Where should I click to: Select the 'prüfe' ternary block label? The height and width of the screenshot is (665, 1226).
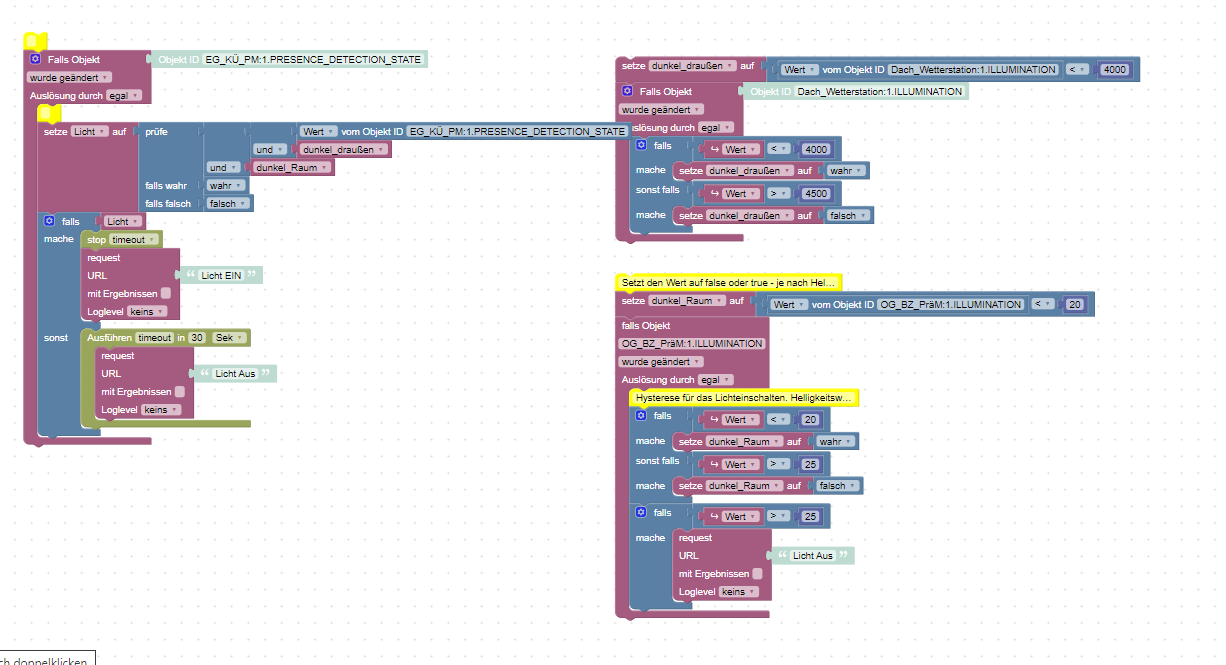tap(156, 132)
